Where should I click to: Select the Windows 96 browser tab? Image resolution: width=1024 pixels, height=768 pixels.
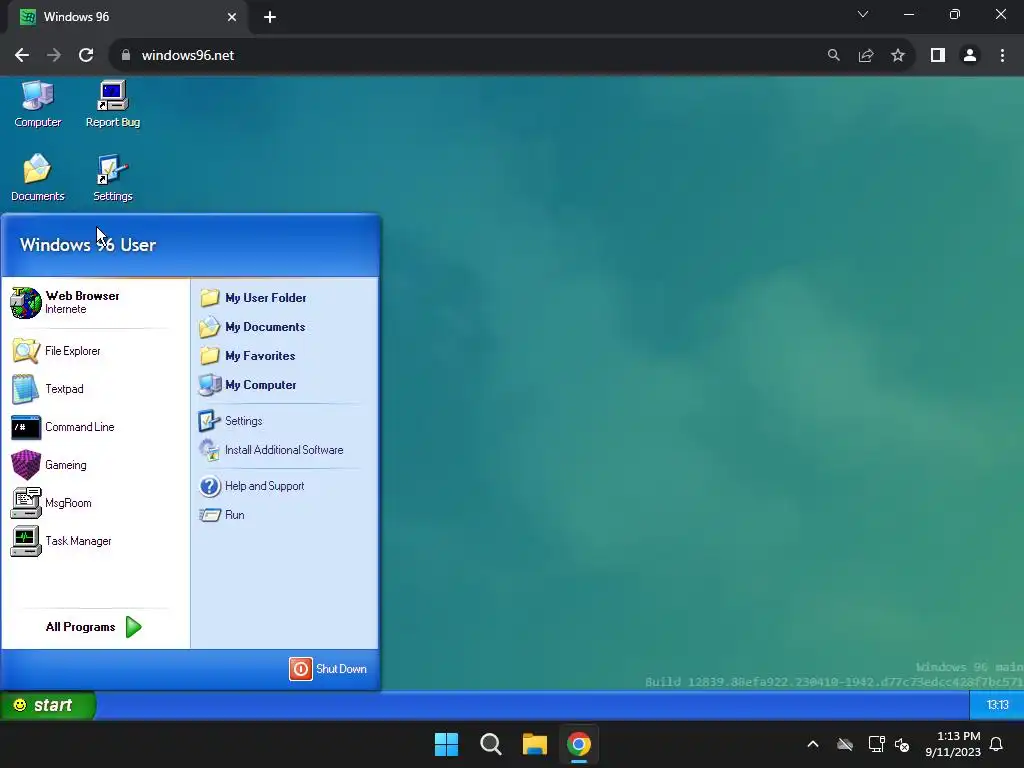128,17
